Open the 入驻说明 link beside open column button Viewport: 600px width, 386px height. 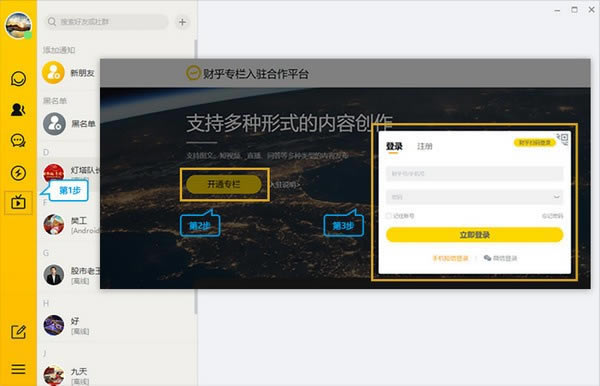coord(285,185)
